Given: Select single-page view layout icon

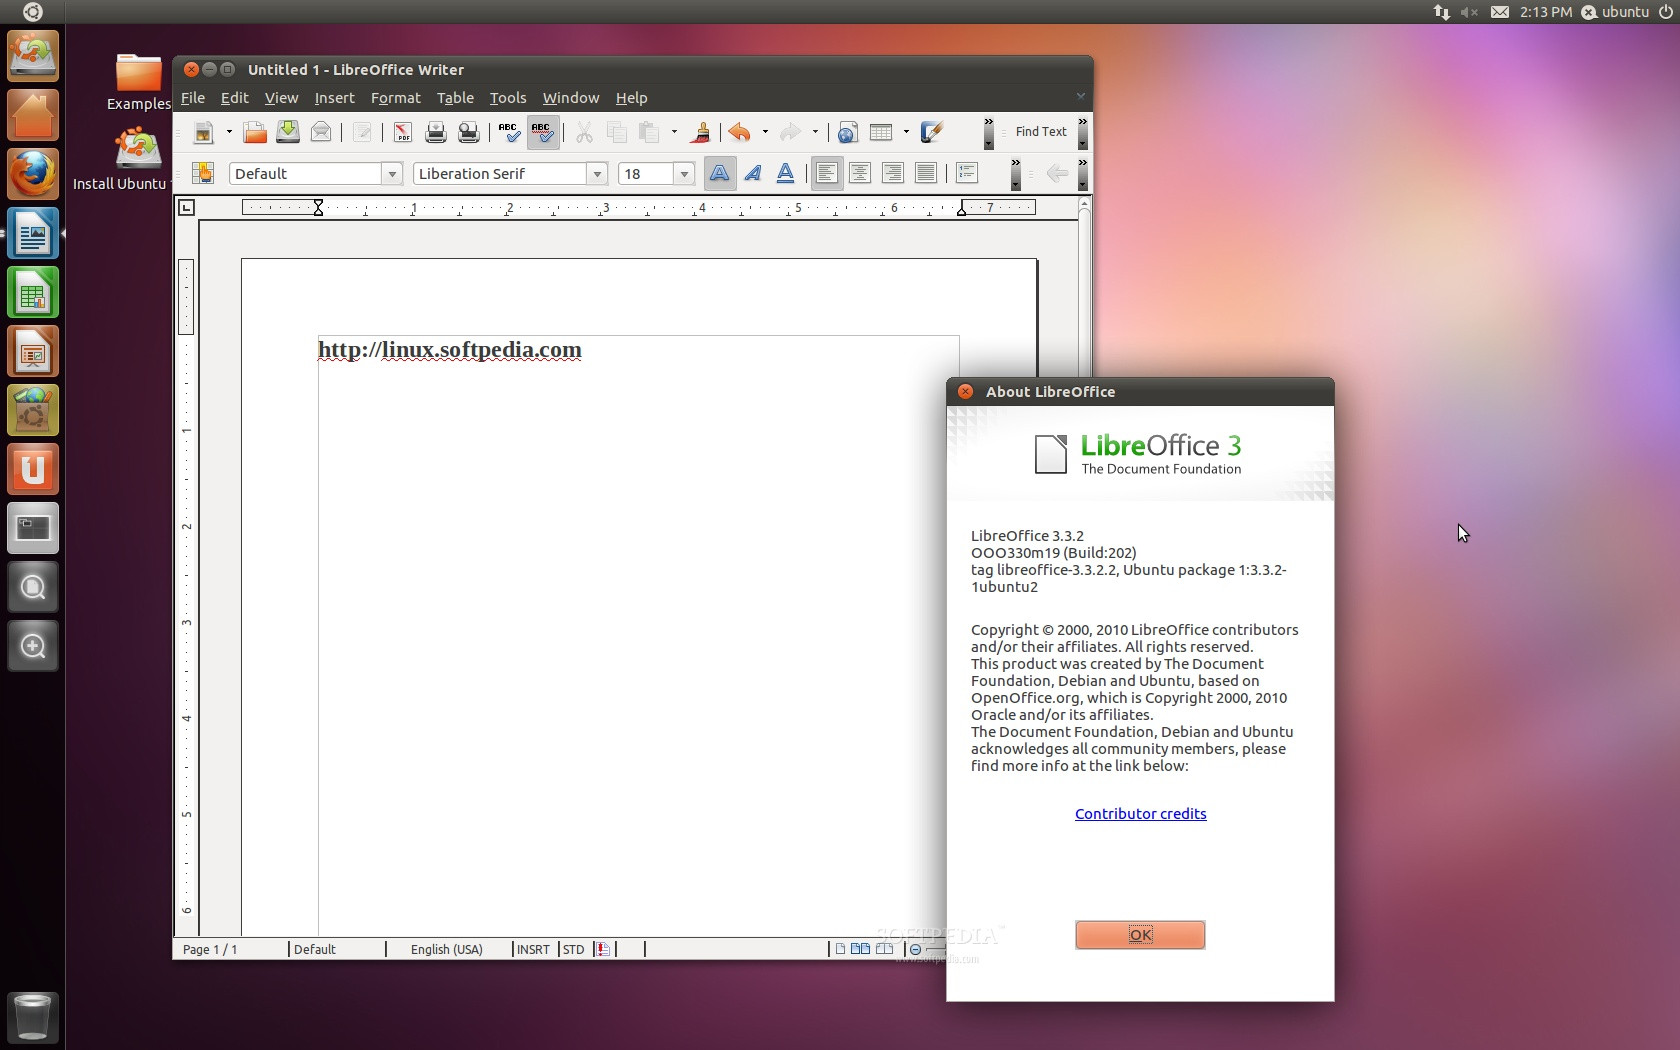Looking at the screenshot, I should (840, 949).
